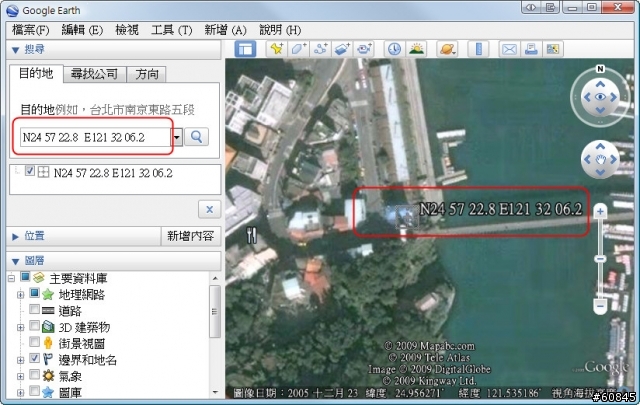Switch planet view via Saturn icon

[447, 49]
